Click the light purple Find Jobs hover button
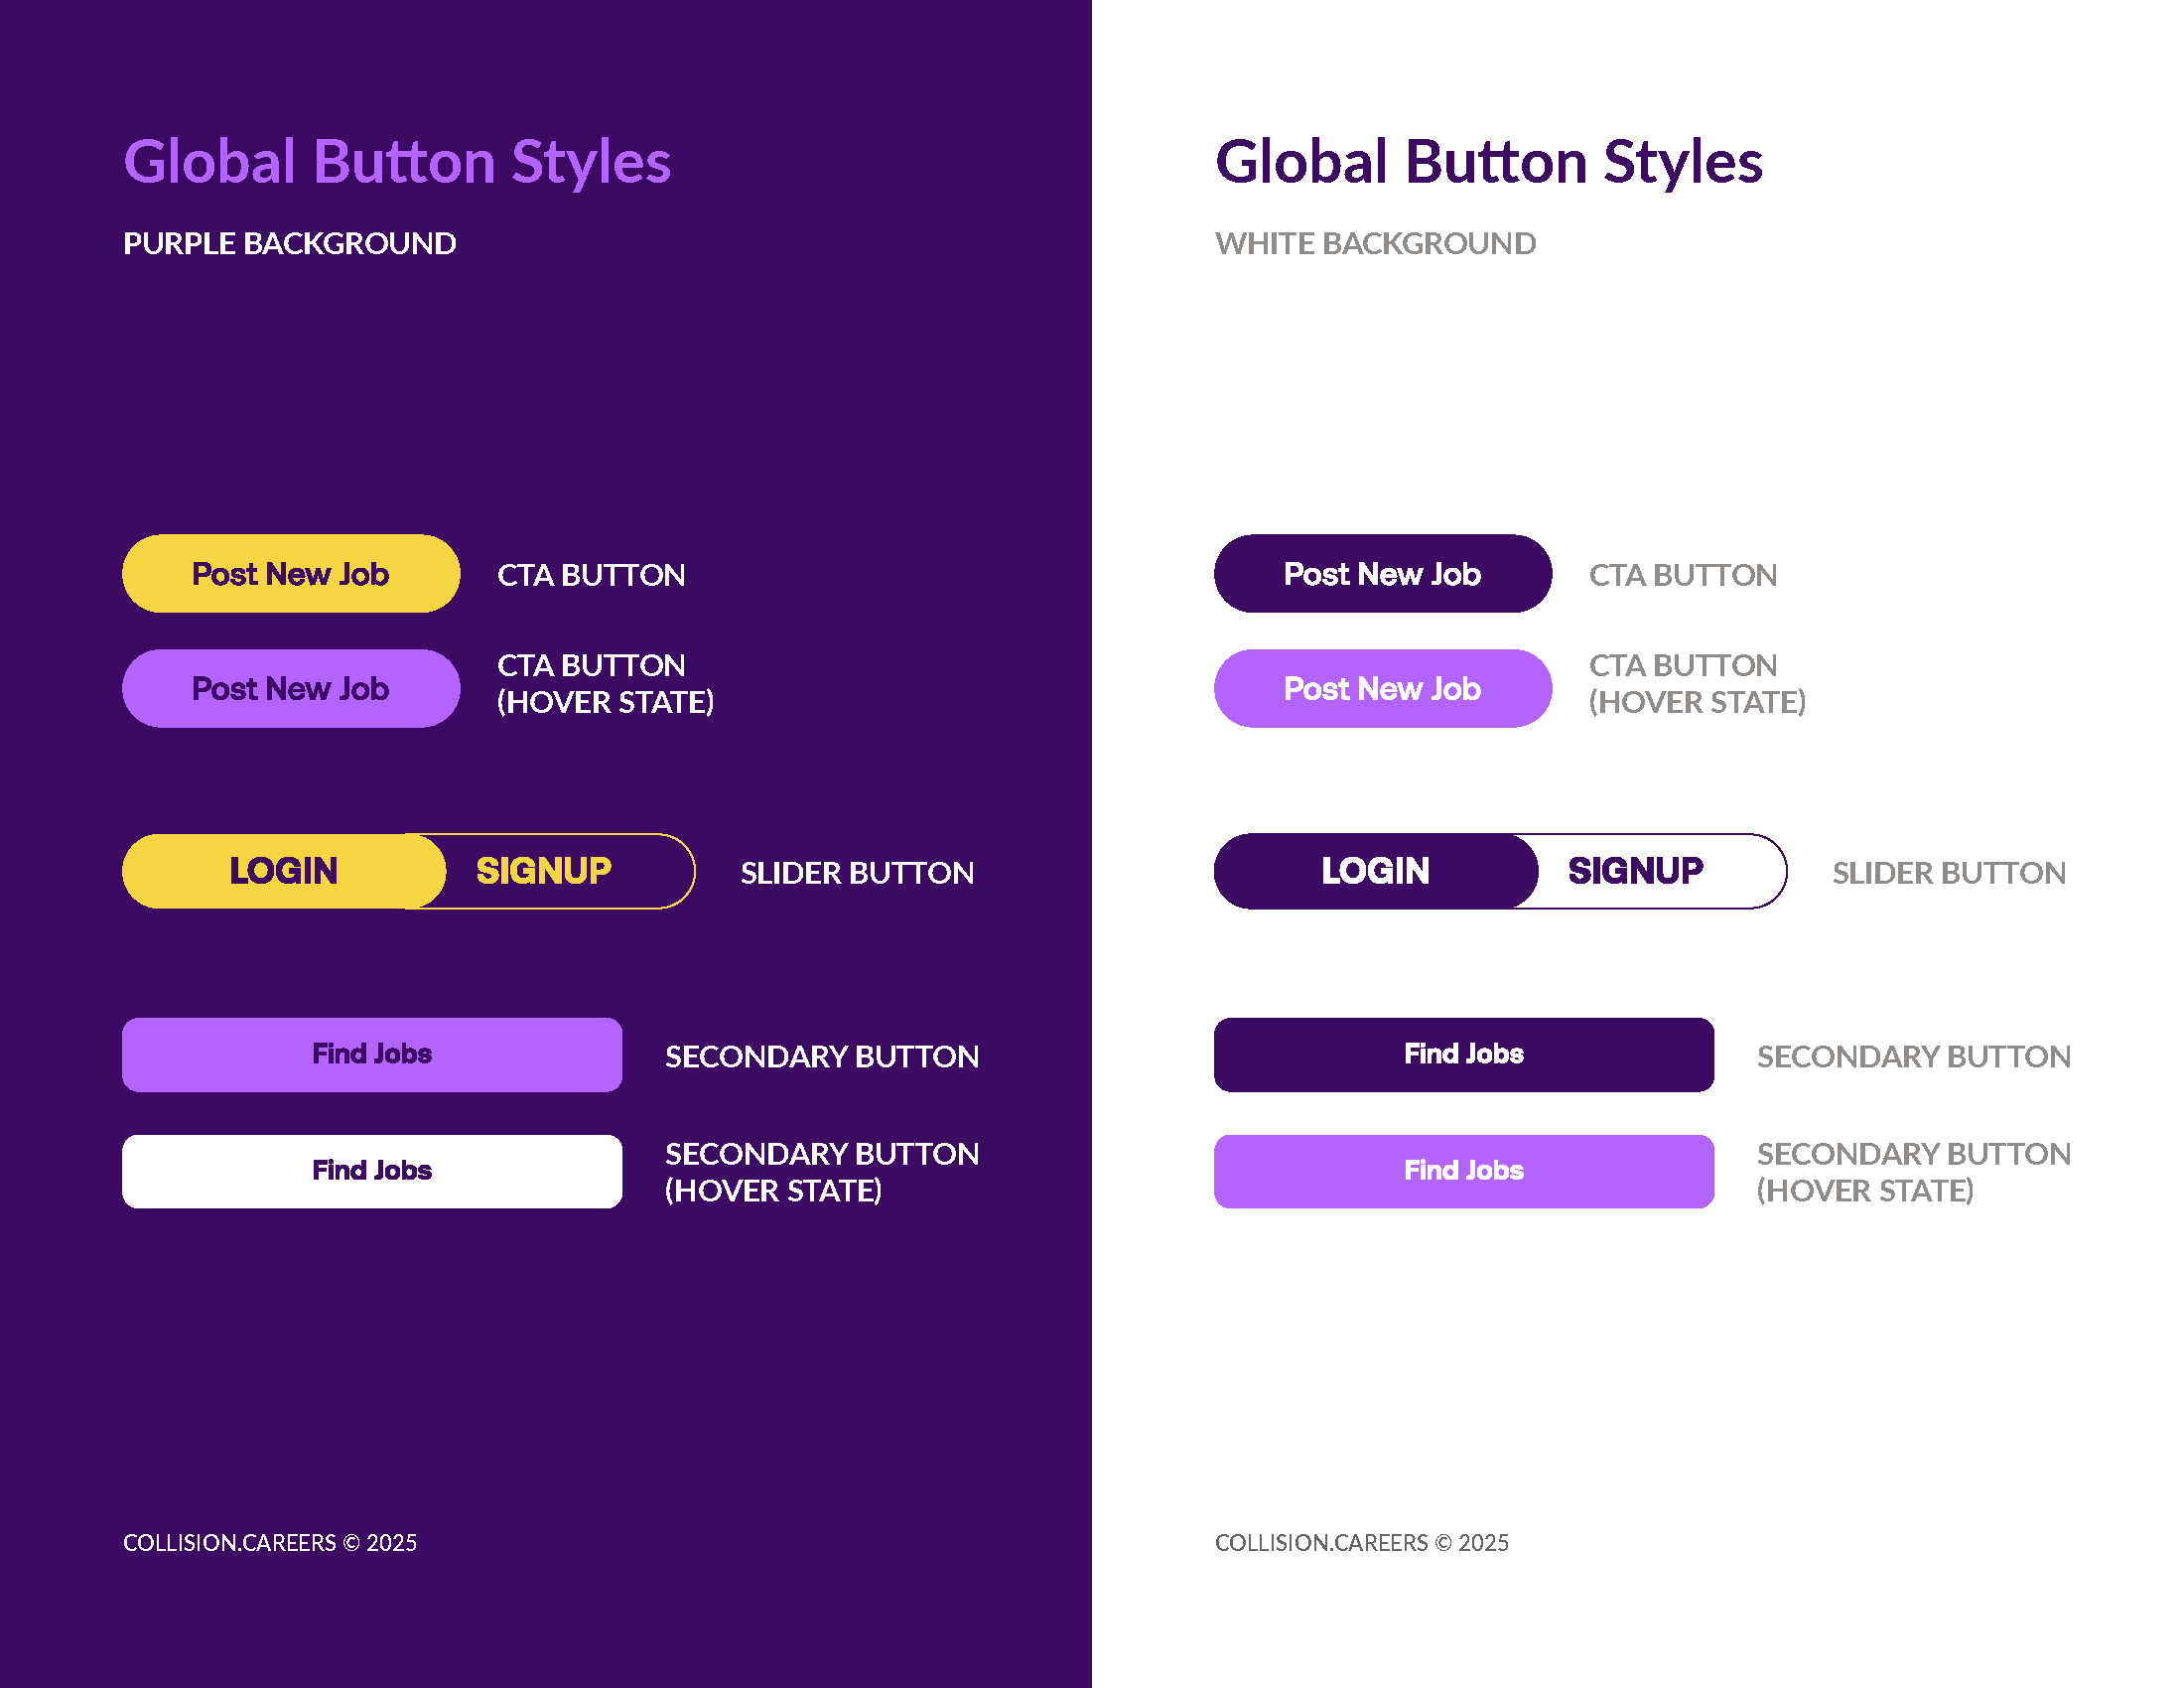This screenshot has width=2184, height=1688. pyautogui.click(x=1463, y=1170)
